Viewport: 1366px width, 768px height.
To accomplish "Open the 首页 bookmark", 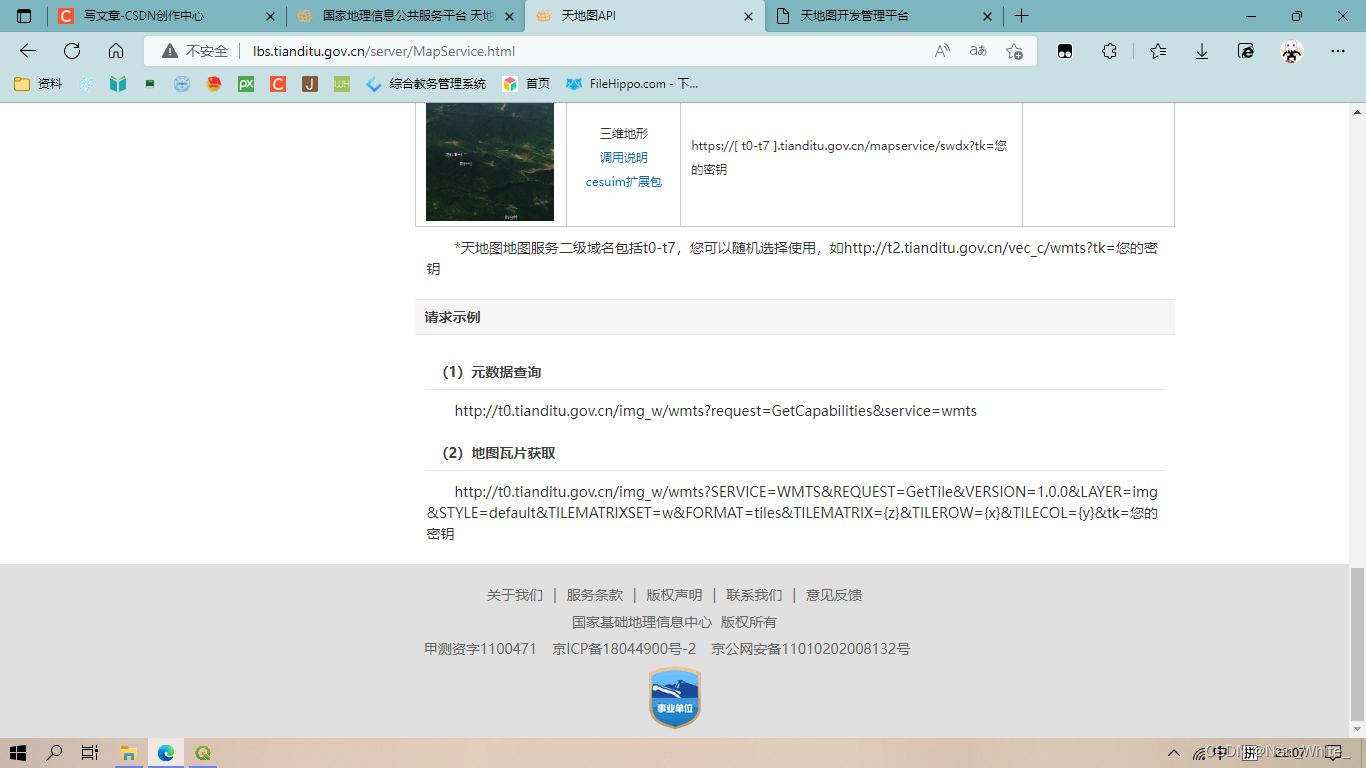I will pos(526,84).
